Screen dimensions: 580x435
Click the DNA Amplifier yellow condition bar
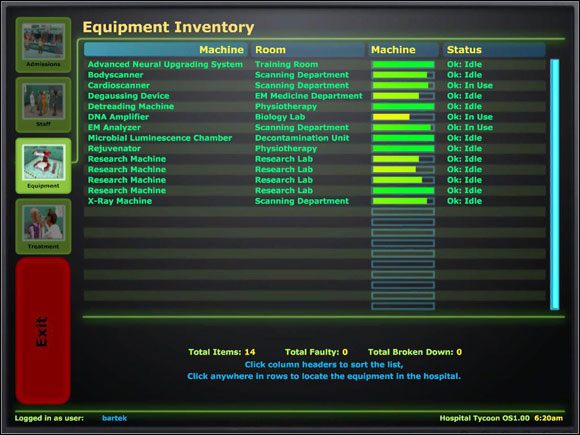403,117
